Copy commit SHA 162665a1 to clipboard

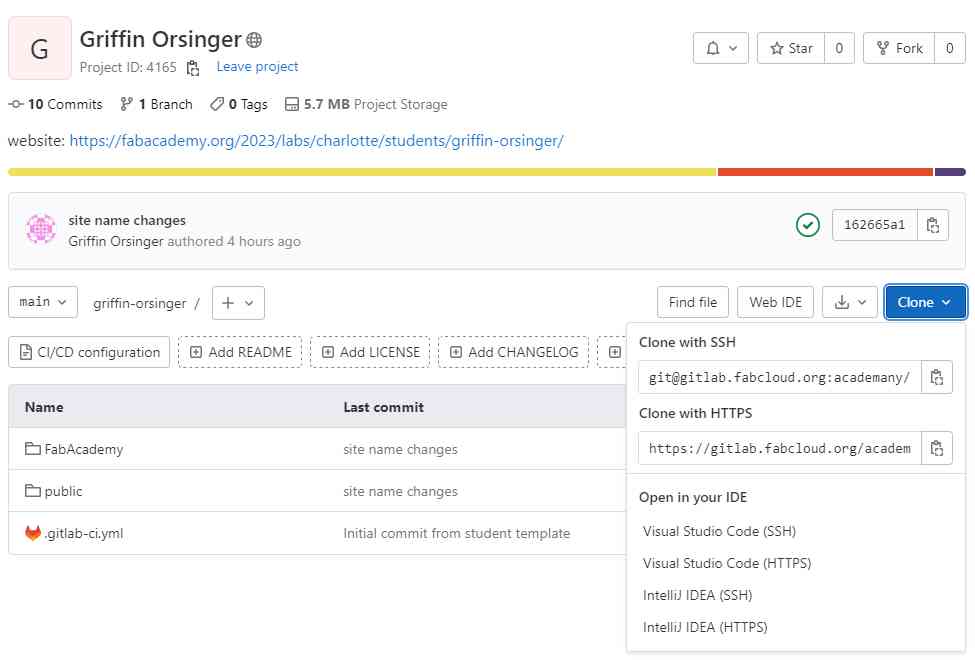(932, 225)
